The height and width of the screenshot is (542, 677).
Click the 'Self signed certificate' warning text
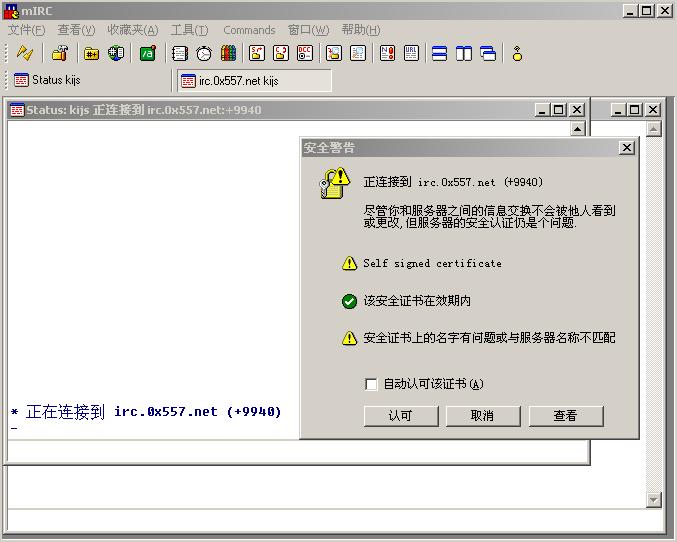[432, 263]
